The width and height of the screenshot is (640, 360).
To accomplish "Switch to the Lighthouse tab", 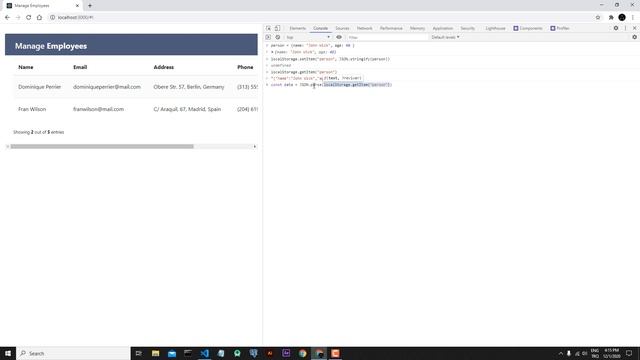I will tap(495, 28).
